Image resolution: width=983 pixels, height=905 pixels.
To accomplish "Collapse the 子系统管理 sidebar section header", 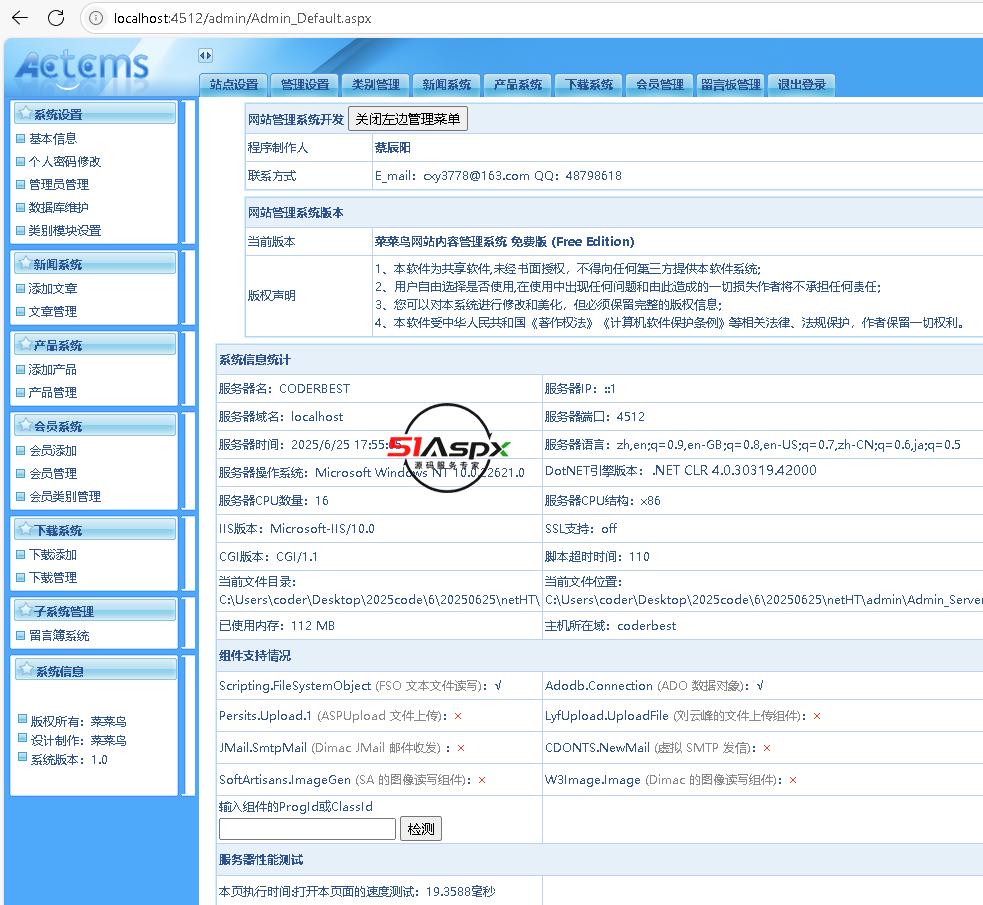I will (95, 610).
